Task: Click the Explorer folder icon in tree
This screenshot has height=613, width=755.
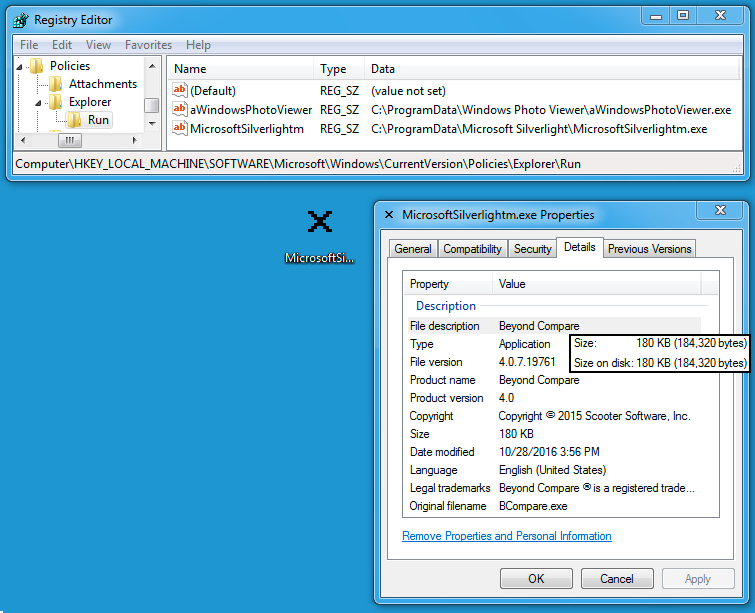Action: point(55,102)
